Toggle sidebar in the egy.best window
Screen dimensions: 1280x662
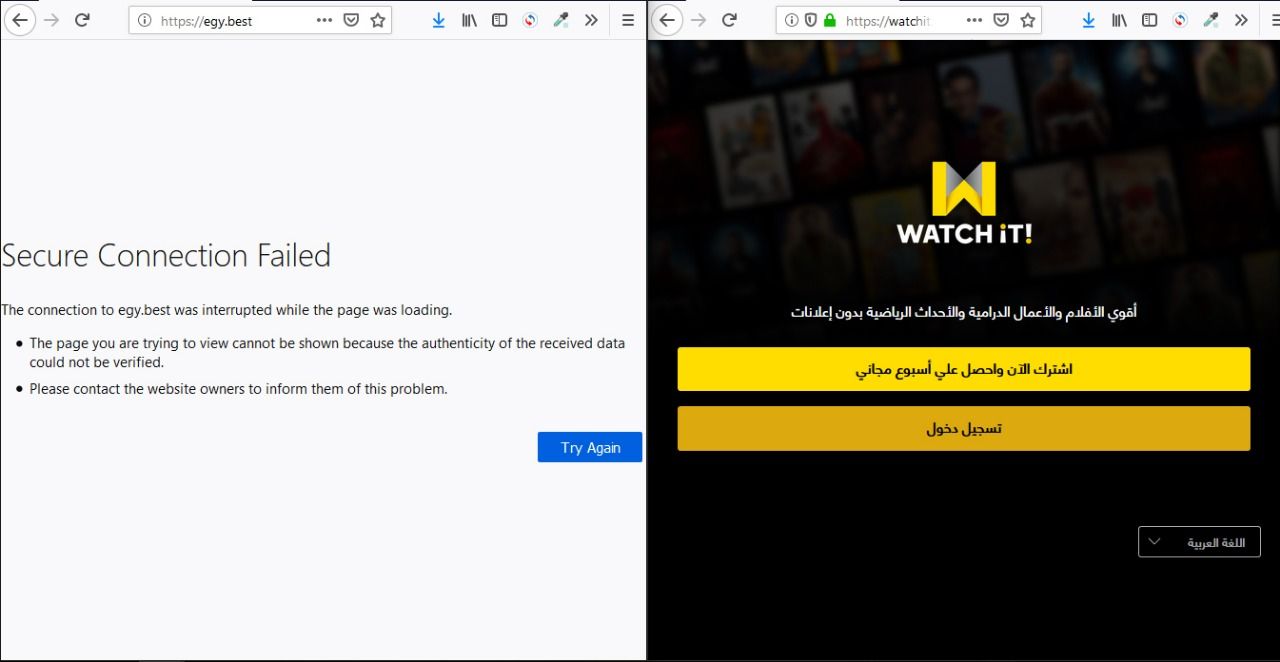click(499, 20)
